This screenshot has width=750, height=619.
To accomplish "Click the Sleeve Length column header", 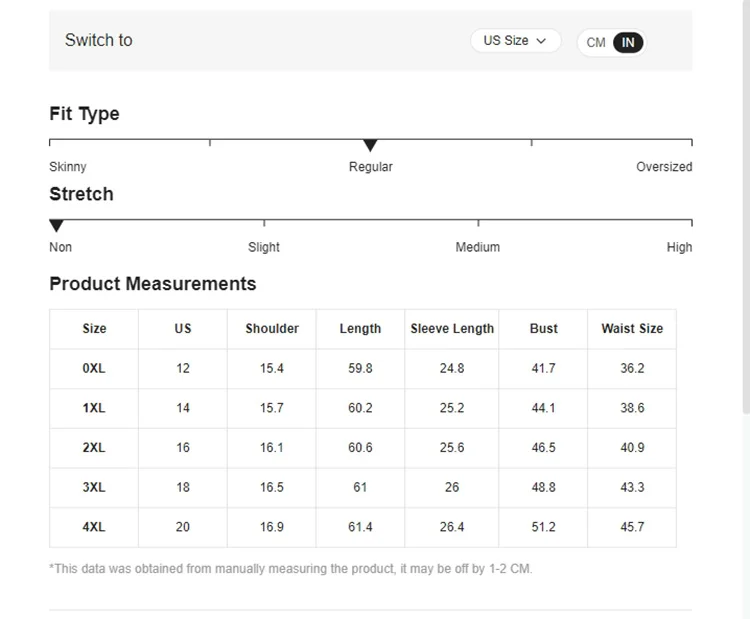I will coord(452,328).
